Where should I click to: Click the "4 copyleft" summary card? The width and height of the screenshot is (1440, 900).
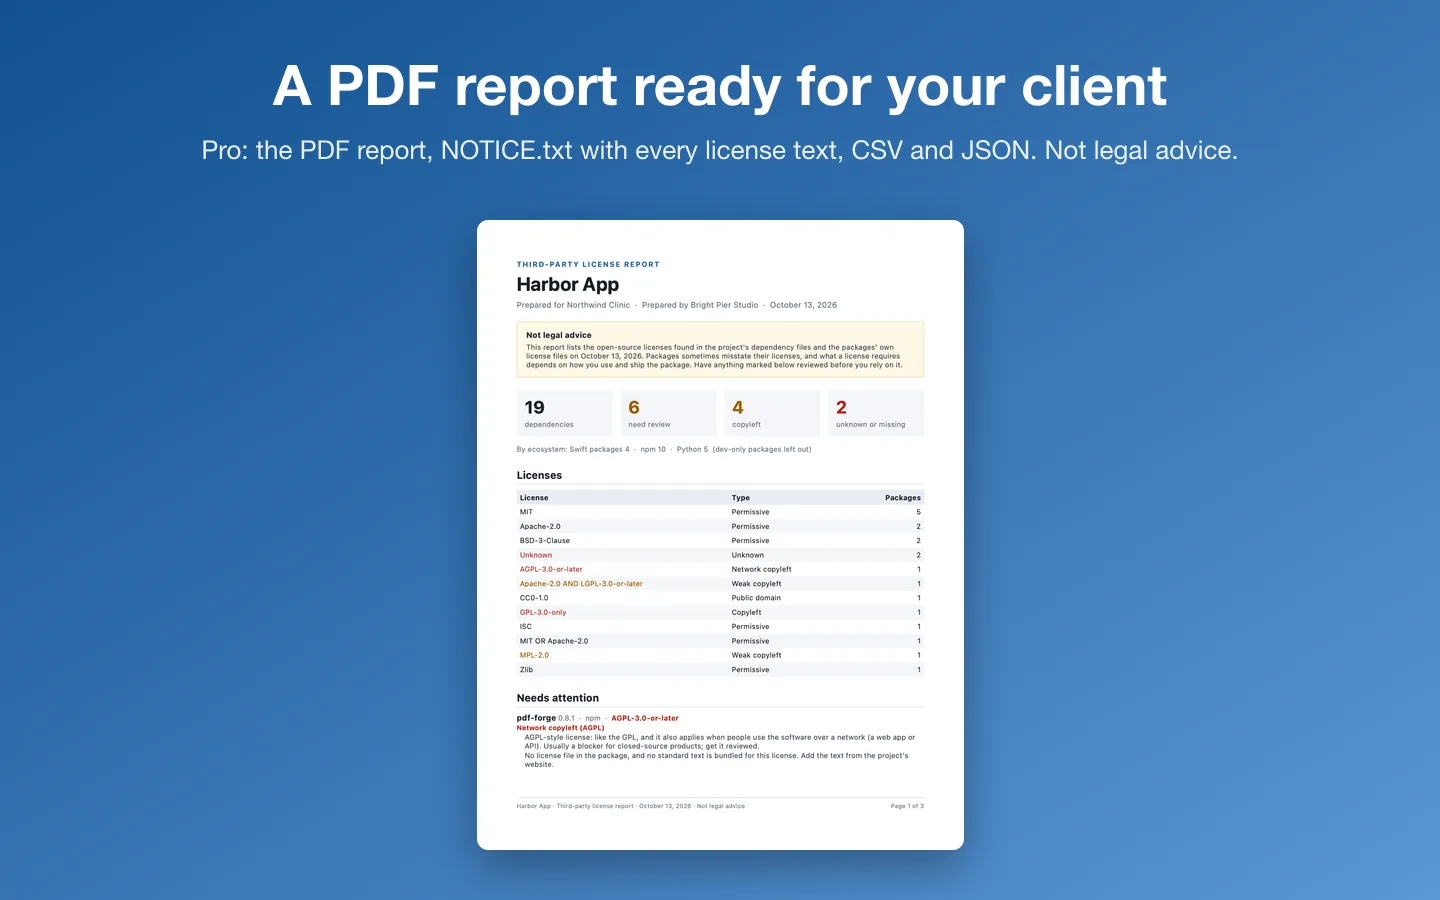(x=772, y=413)
